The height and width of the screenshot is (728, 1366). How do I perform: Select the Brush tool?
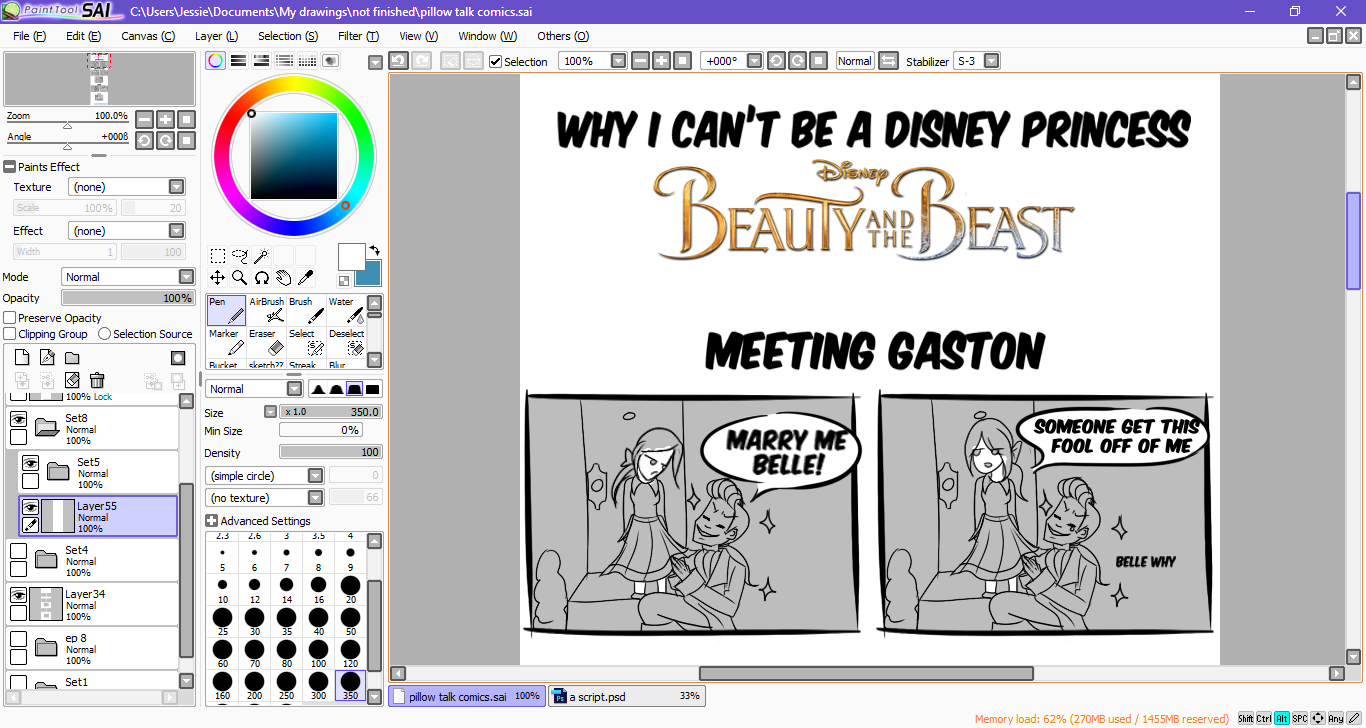[306, 310]
